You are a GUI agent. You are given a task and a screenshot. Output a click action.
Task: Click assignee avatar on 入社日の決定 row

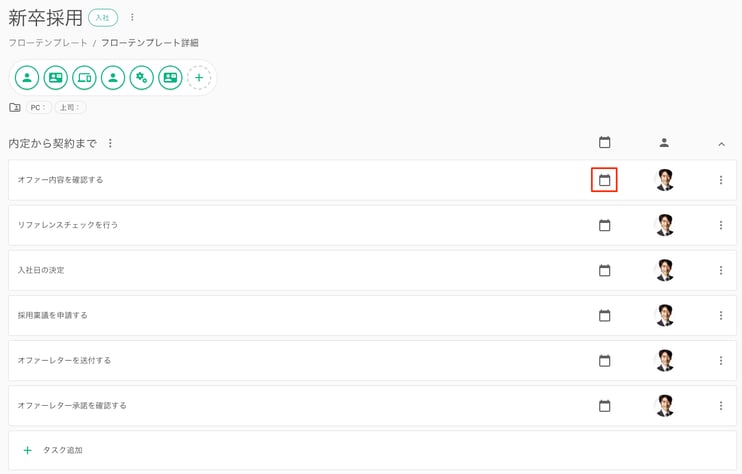tap(664, 270)
